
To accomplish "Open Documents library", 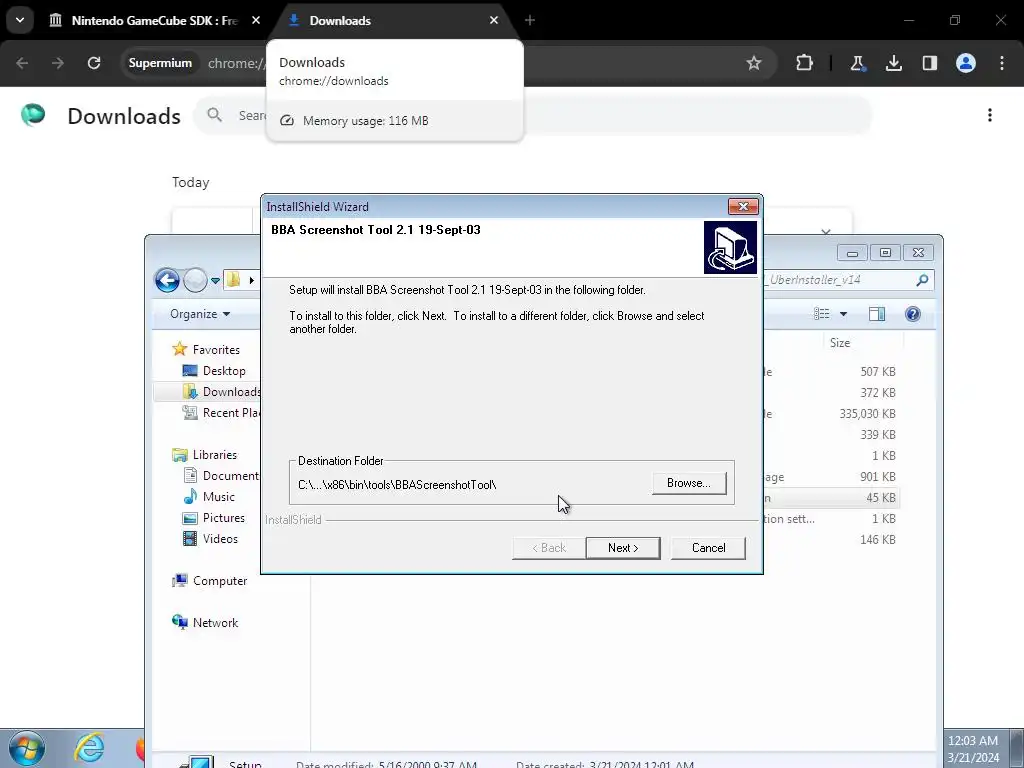I will click(x=221, y=476).
